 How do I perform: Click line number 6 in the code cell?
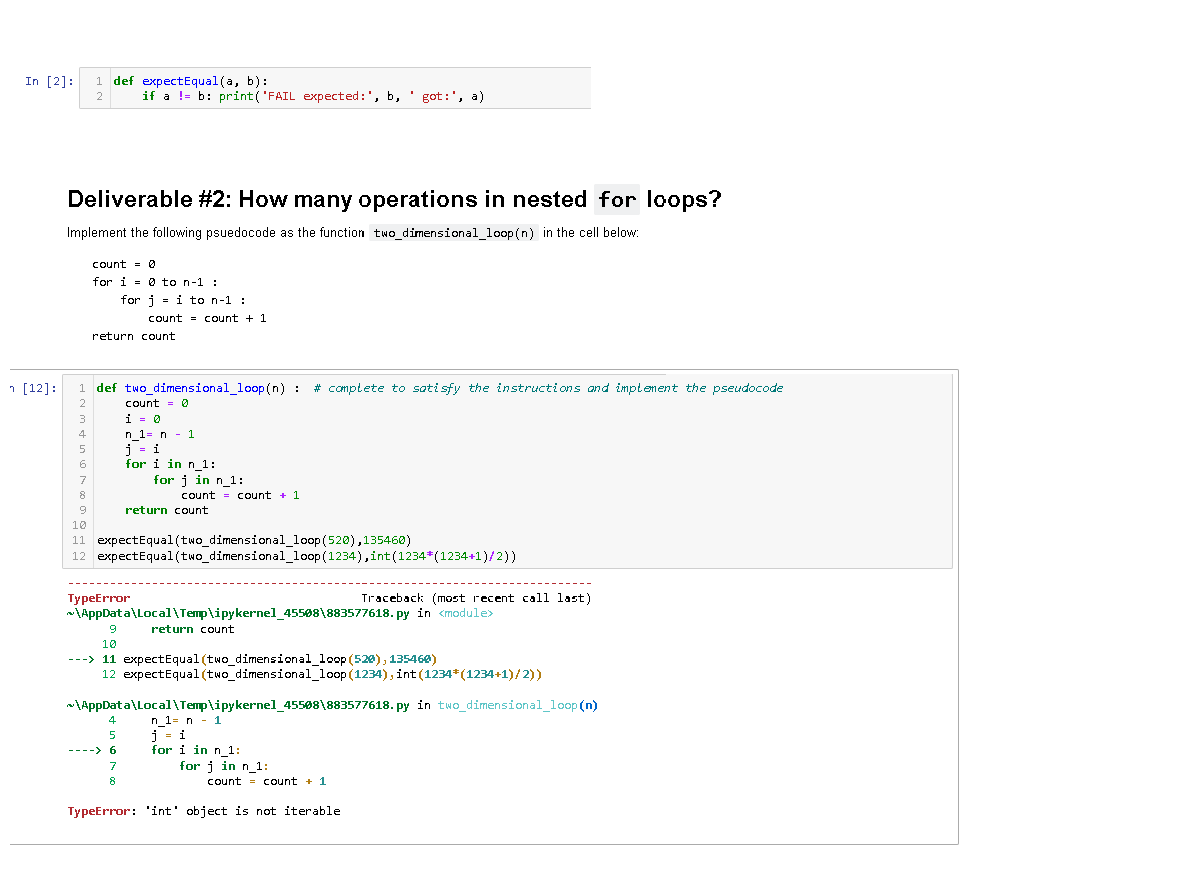pyautogui.click(x=82, y=464)
